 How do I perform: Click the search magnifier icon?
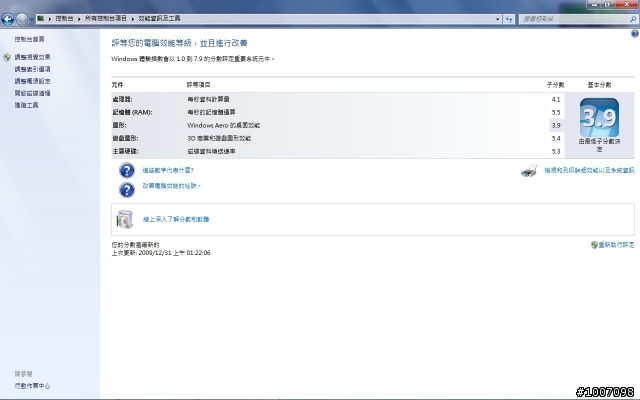point(633,19)
